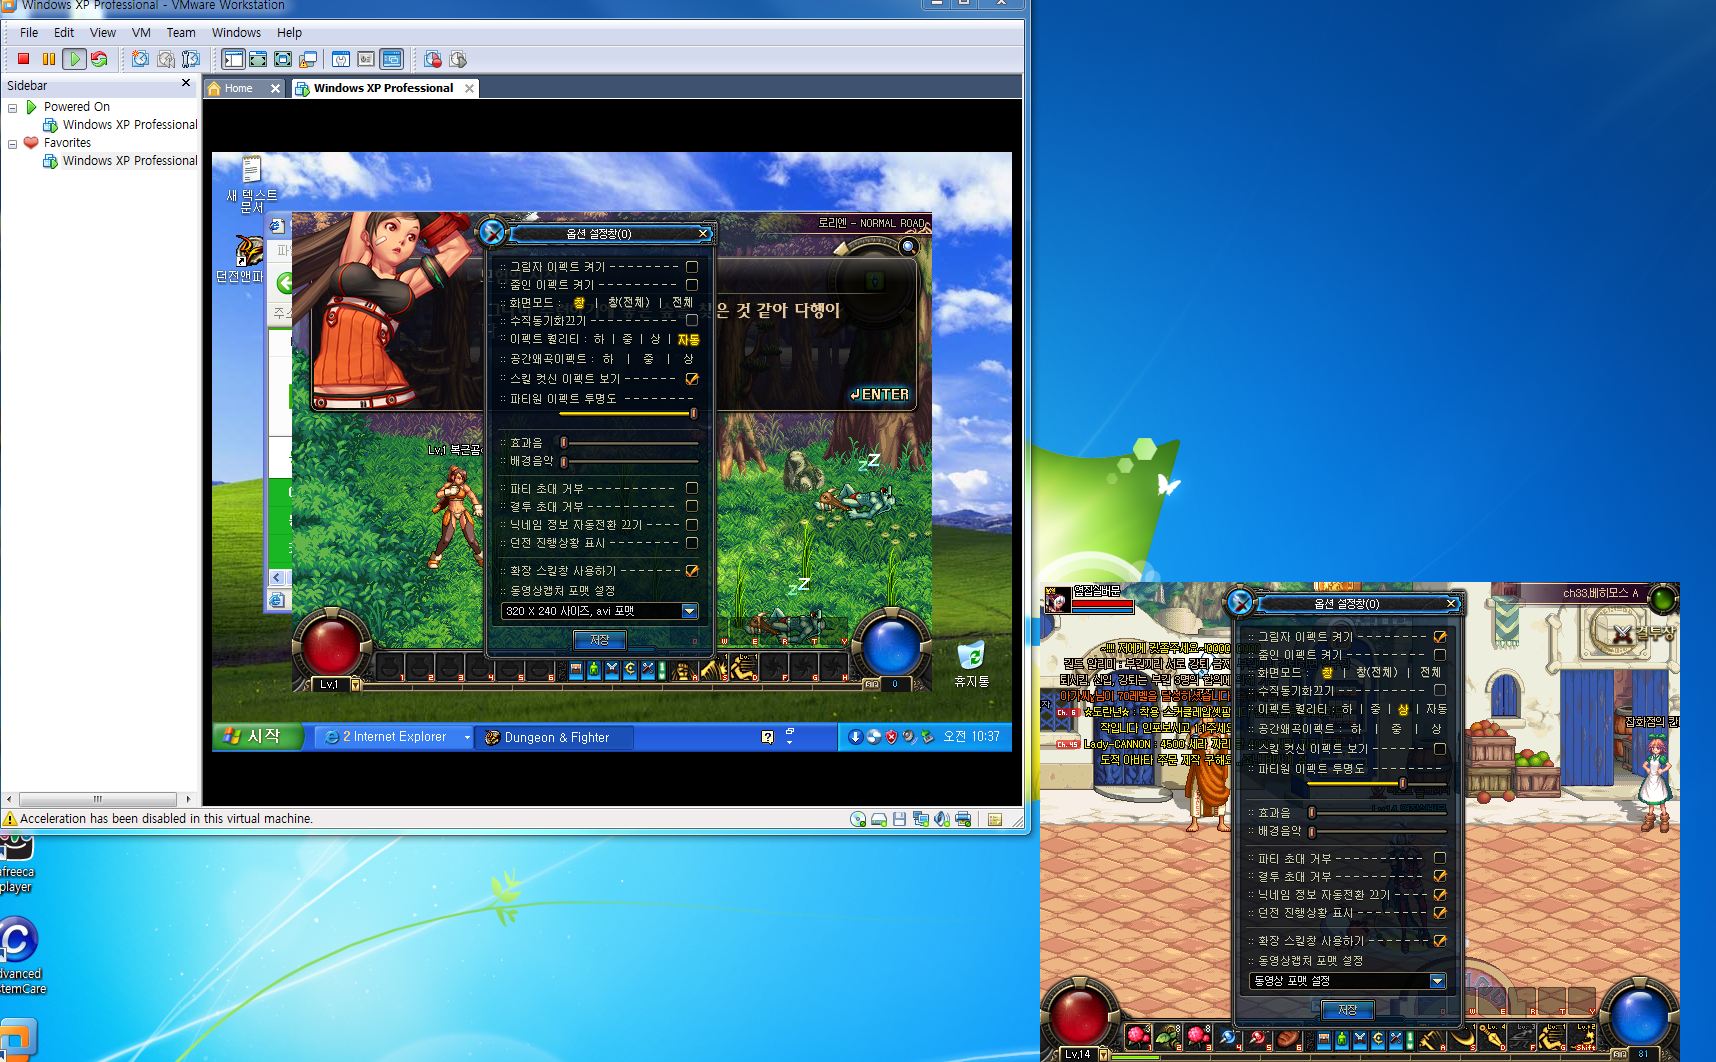Click the Replay recording icon in the toolbar
This screenshot has width=1716, height=1062.
point(458,59)
